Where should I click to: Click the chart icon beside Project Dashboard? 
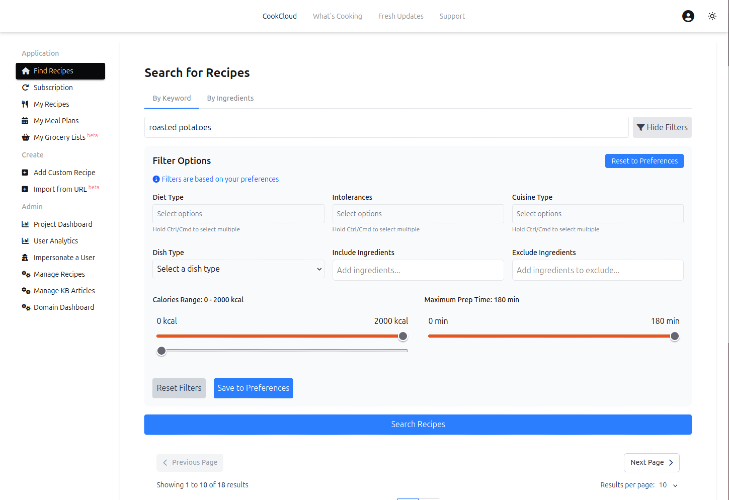[26, 224]
